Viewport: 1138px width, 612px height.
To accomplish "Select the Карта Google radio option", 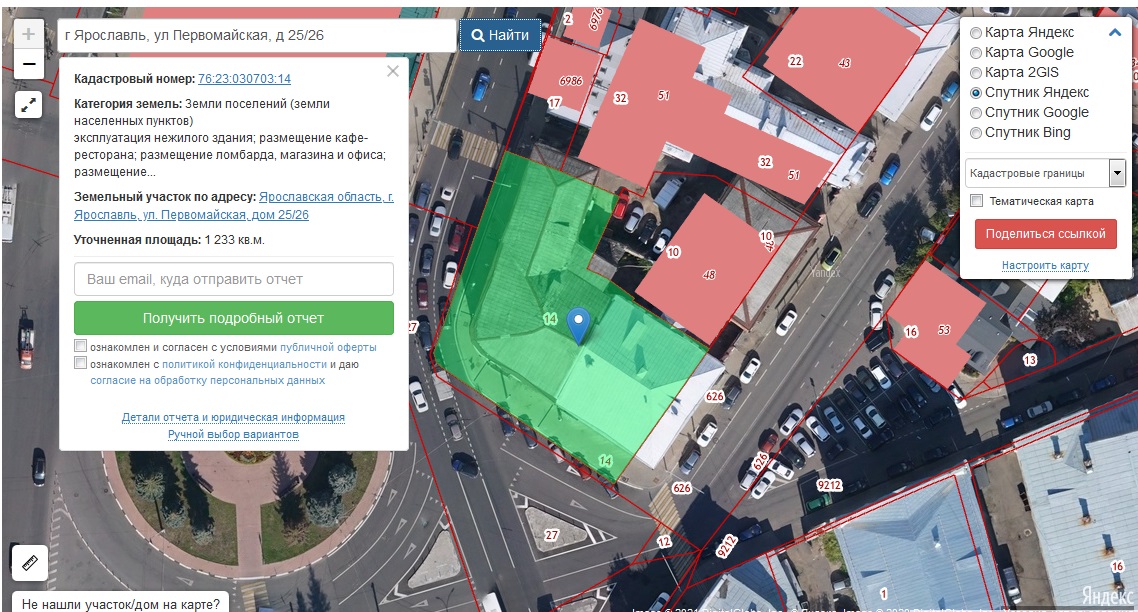I will point(976,52).
